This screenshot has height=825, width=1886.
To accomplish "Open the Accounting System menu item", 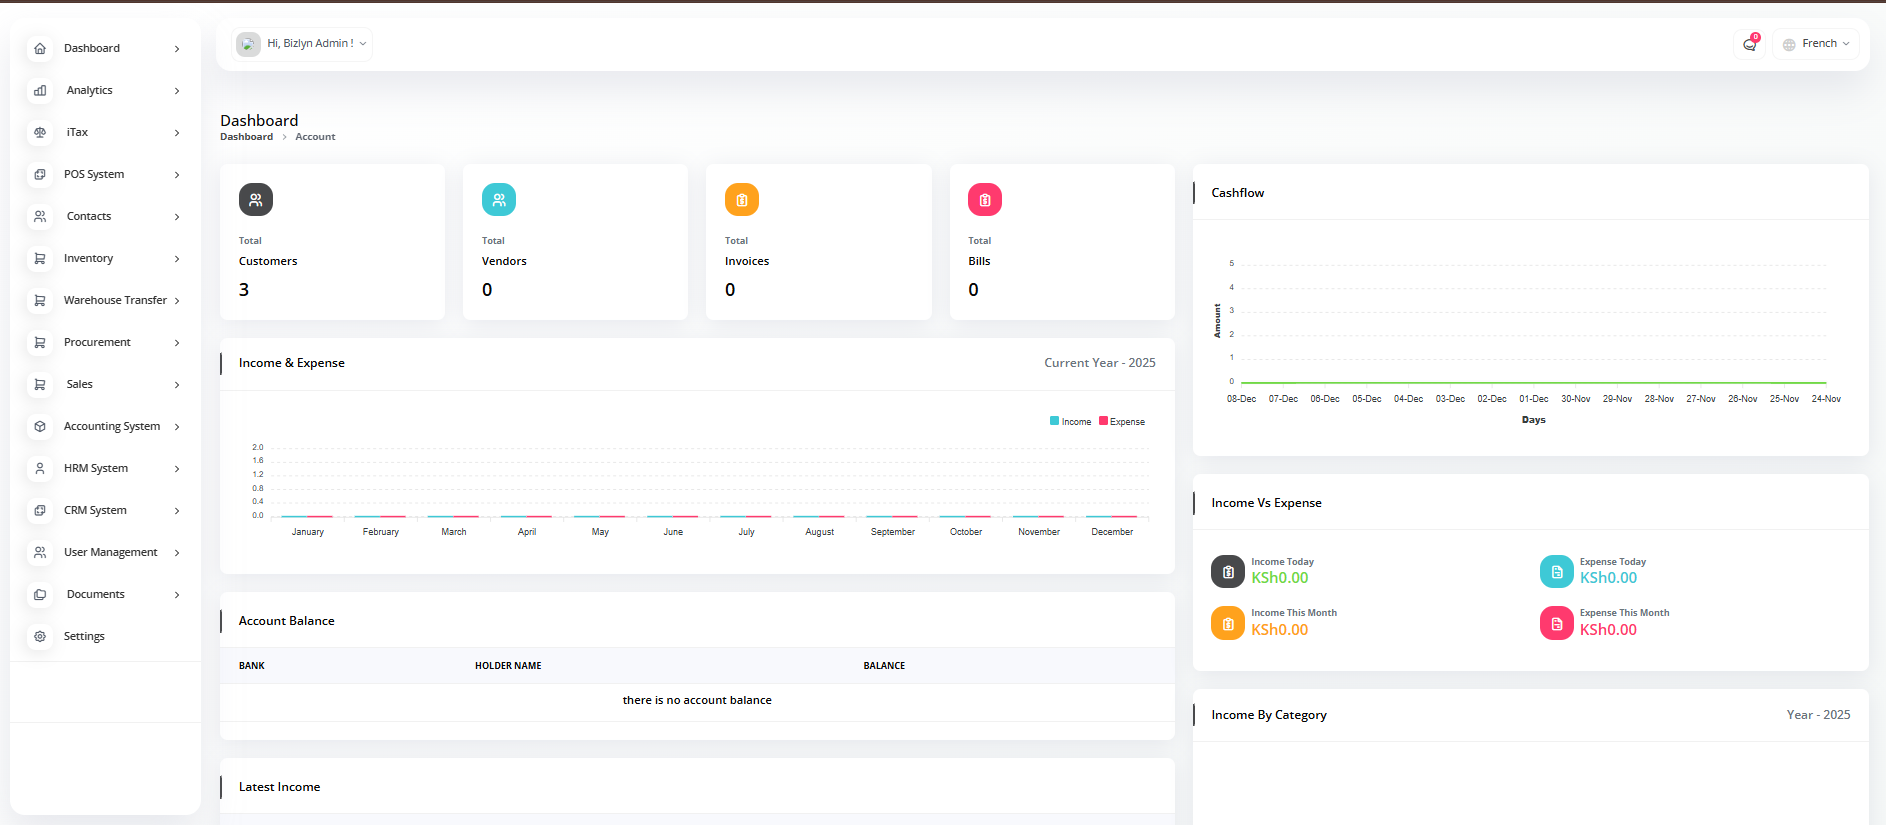I will (x=105, y=426).
